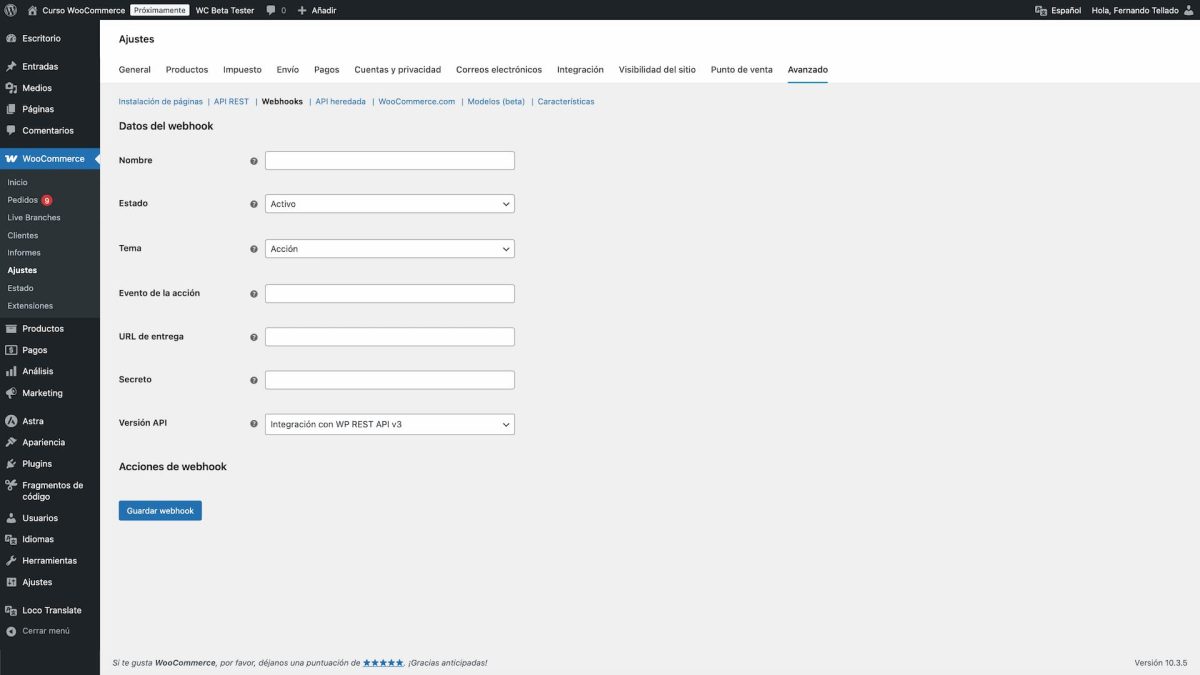This screenshot has width=1200, height=675.
Task: Open the Estado dropdown showing Activo
Action: coord(389,203)
